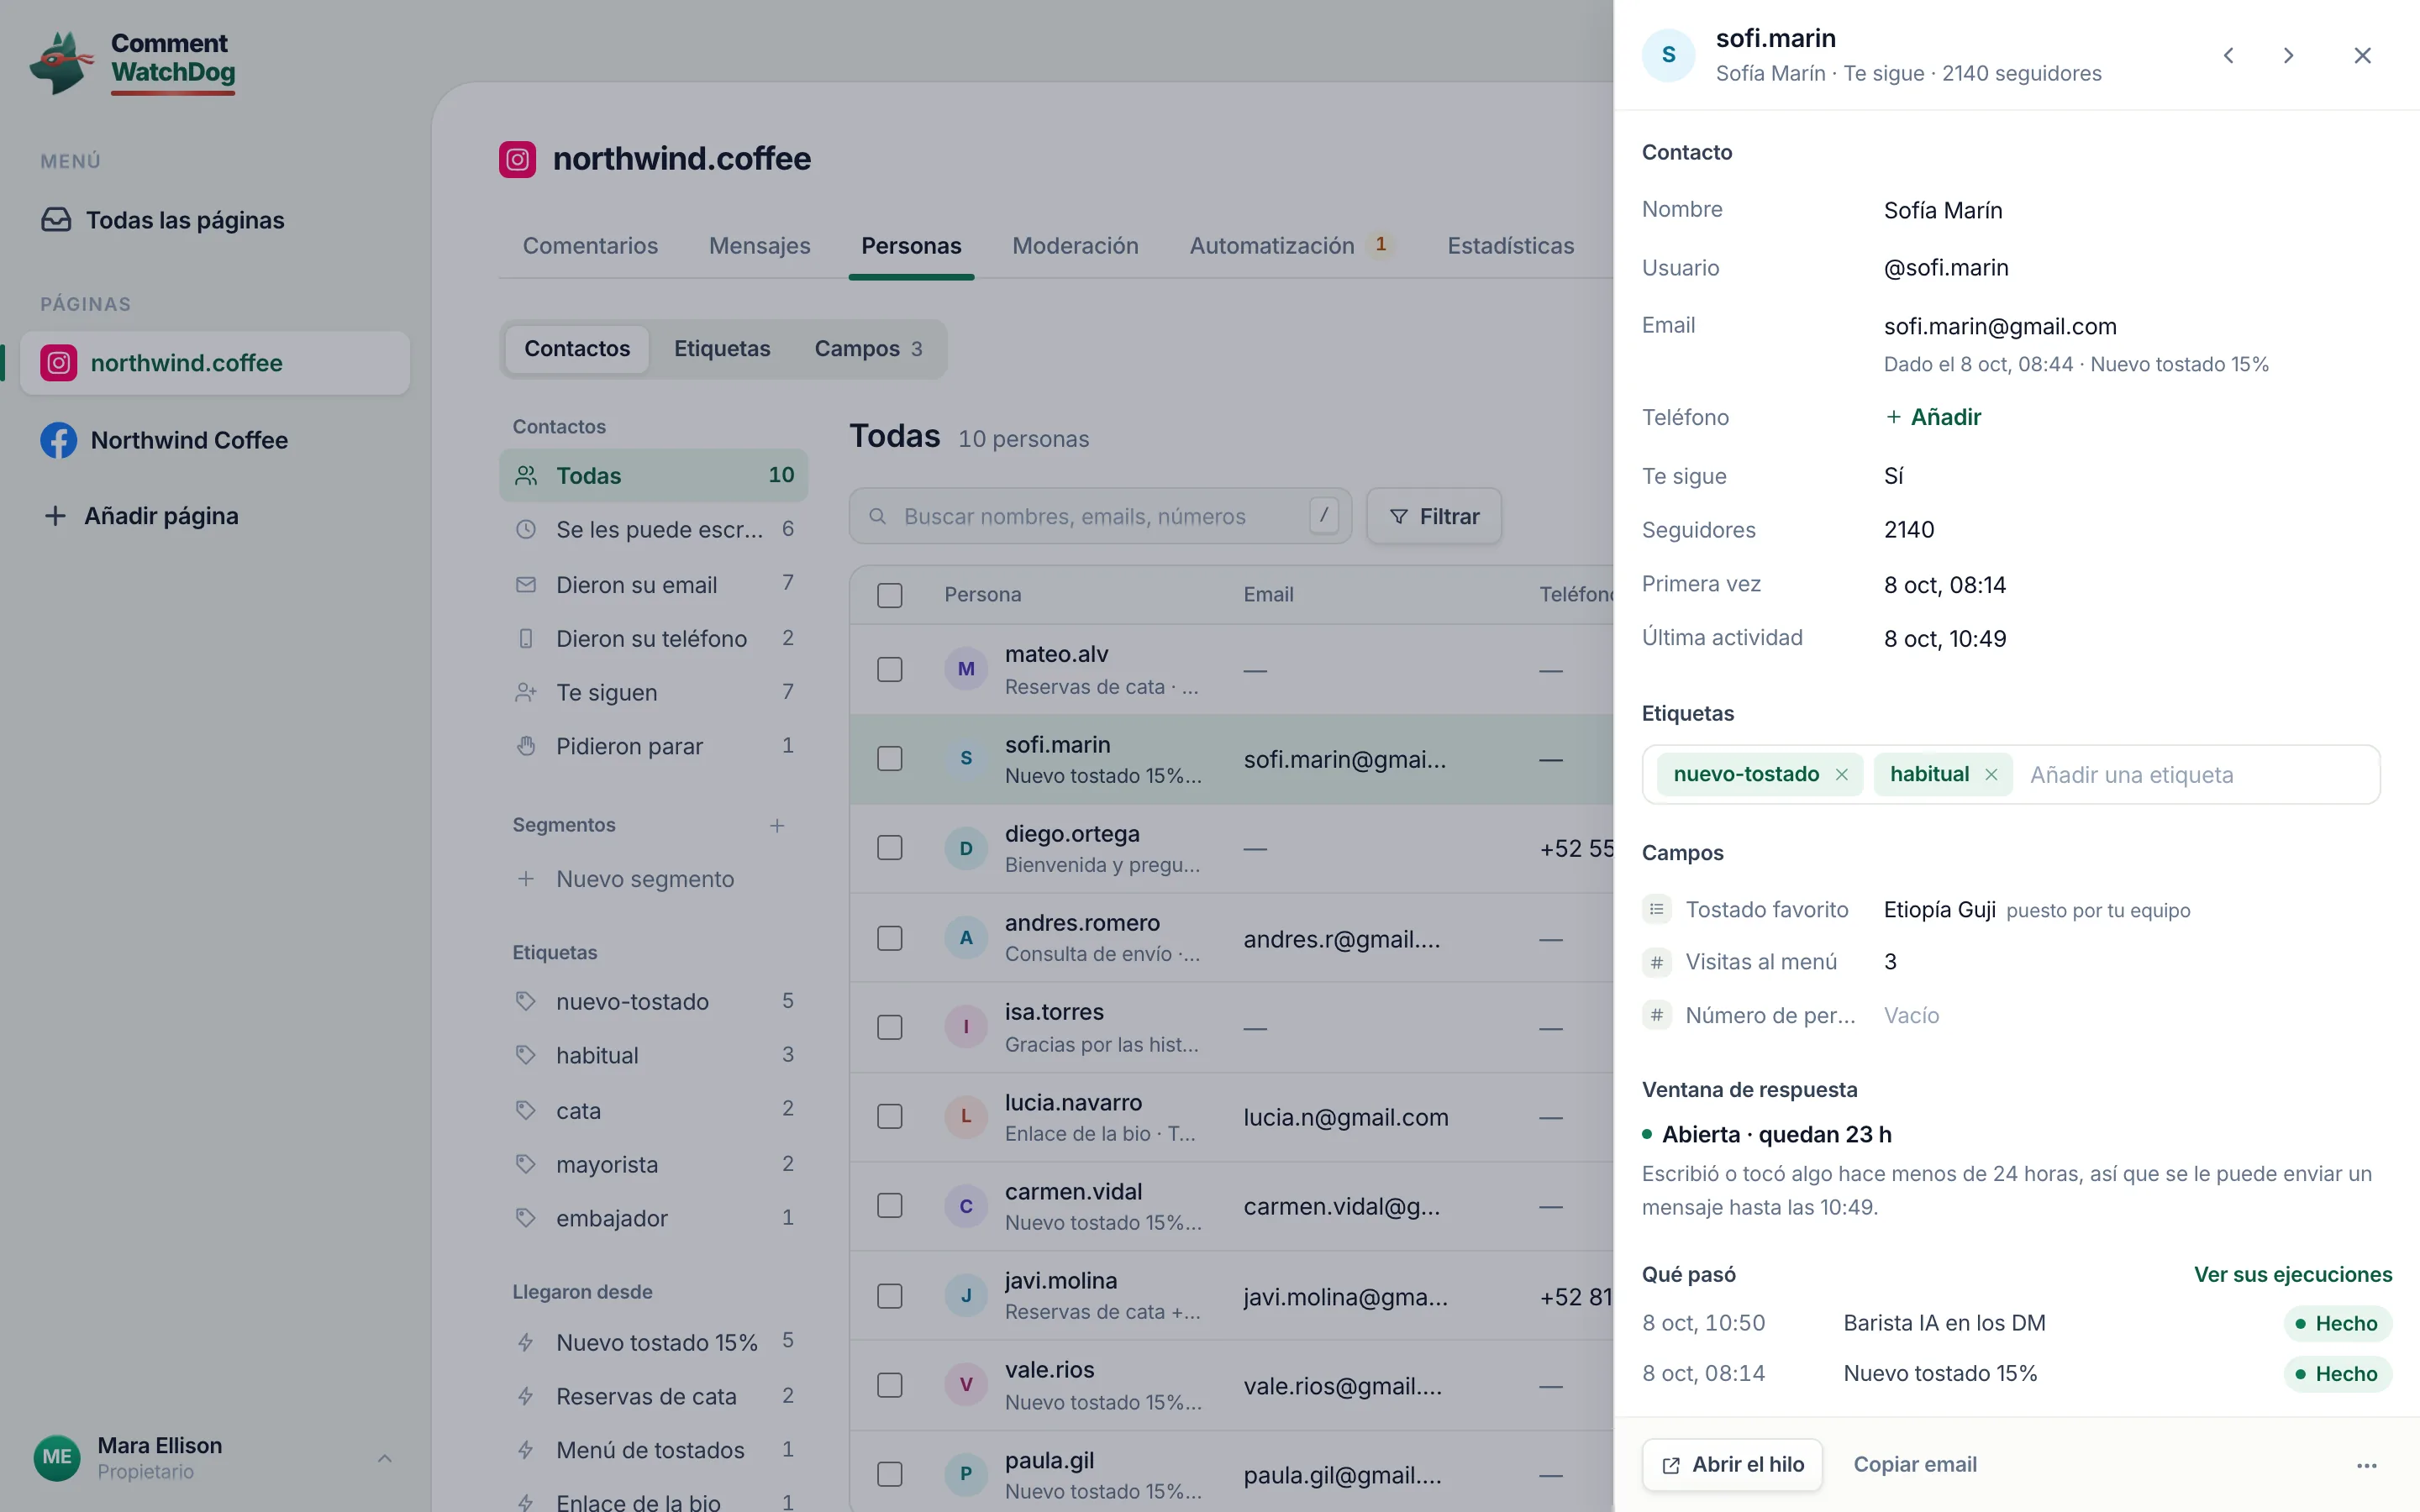Open Ver sus ejecuciones link

[2293, 1275]
